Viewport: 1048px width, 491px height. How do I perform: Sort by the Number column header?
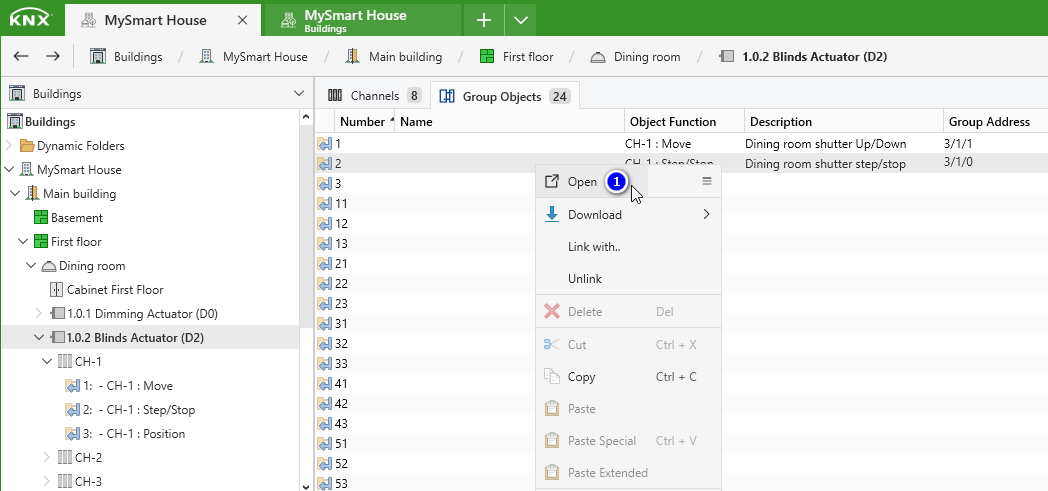pos(366,122)
